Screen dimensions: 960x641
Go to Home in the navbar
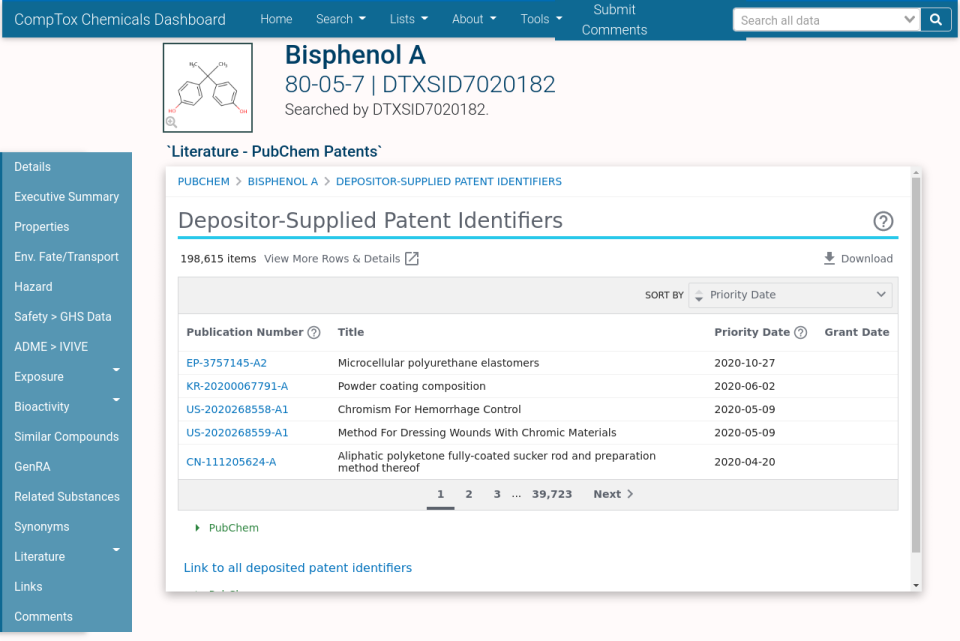276,19
